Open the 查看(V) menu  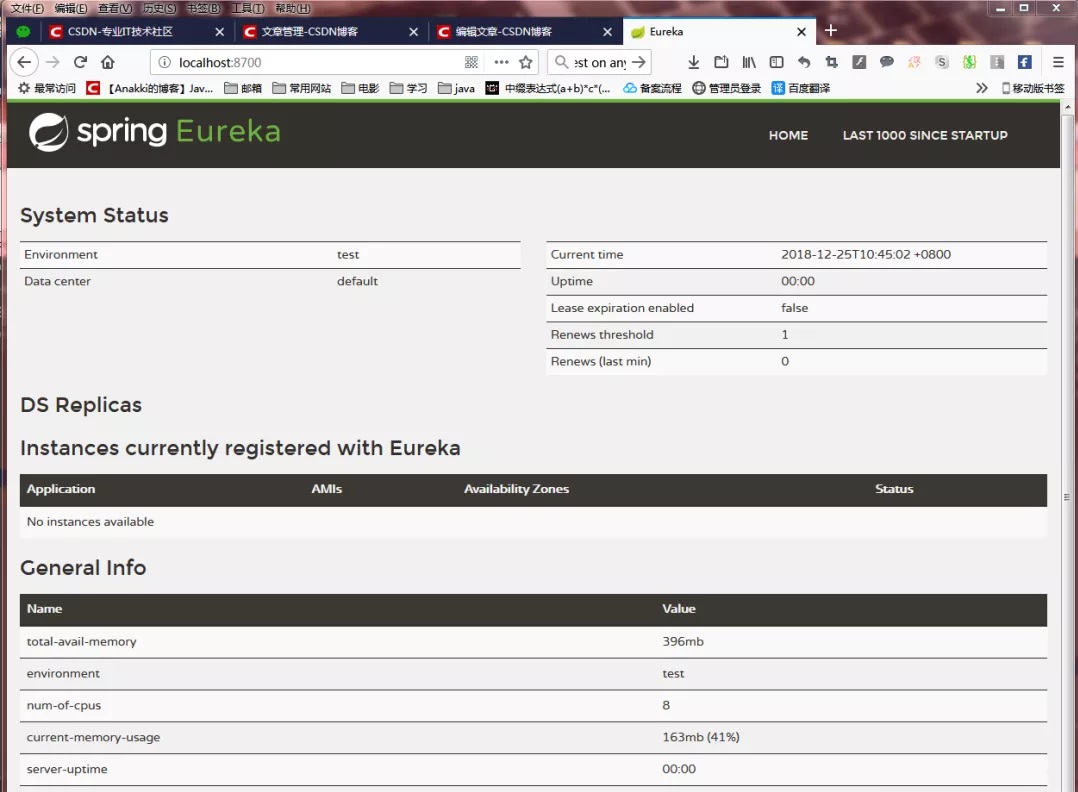pos(115,8)
